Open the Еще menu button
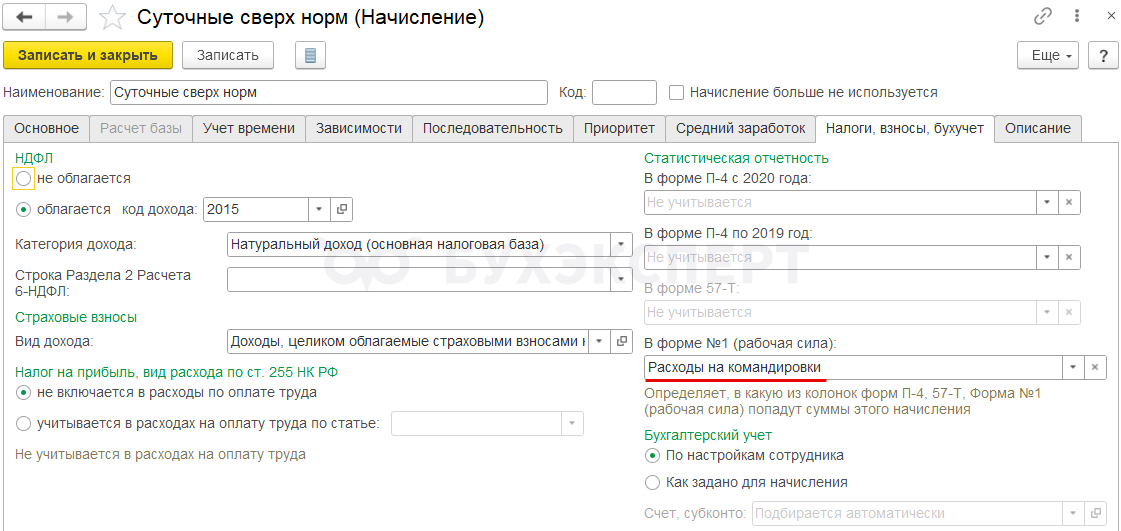Viewport: 1121px width, 531px height. click(1050, 55)
